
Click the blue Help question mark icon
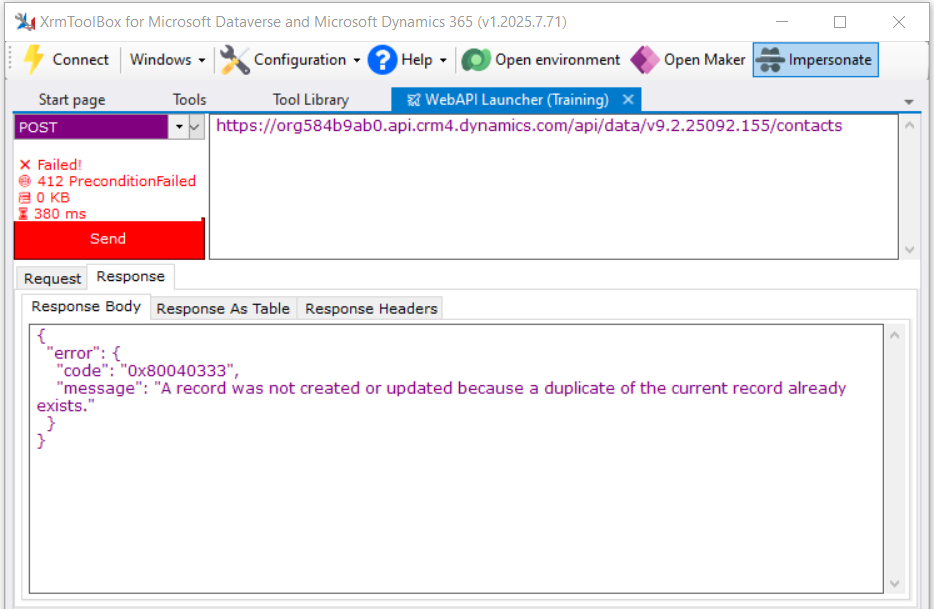tap(382, 60)
